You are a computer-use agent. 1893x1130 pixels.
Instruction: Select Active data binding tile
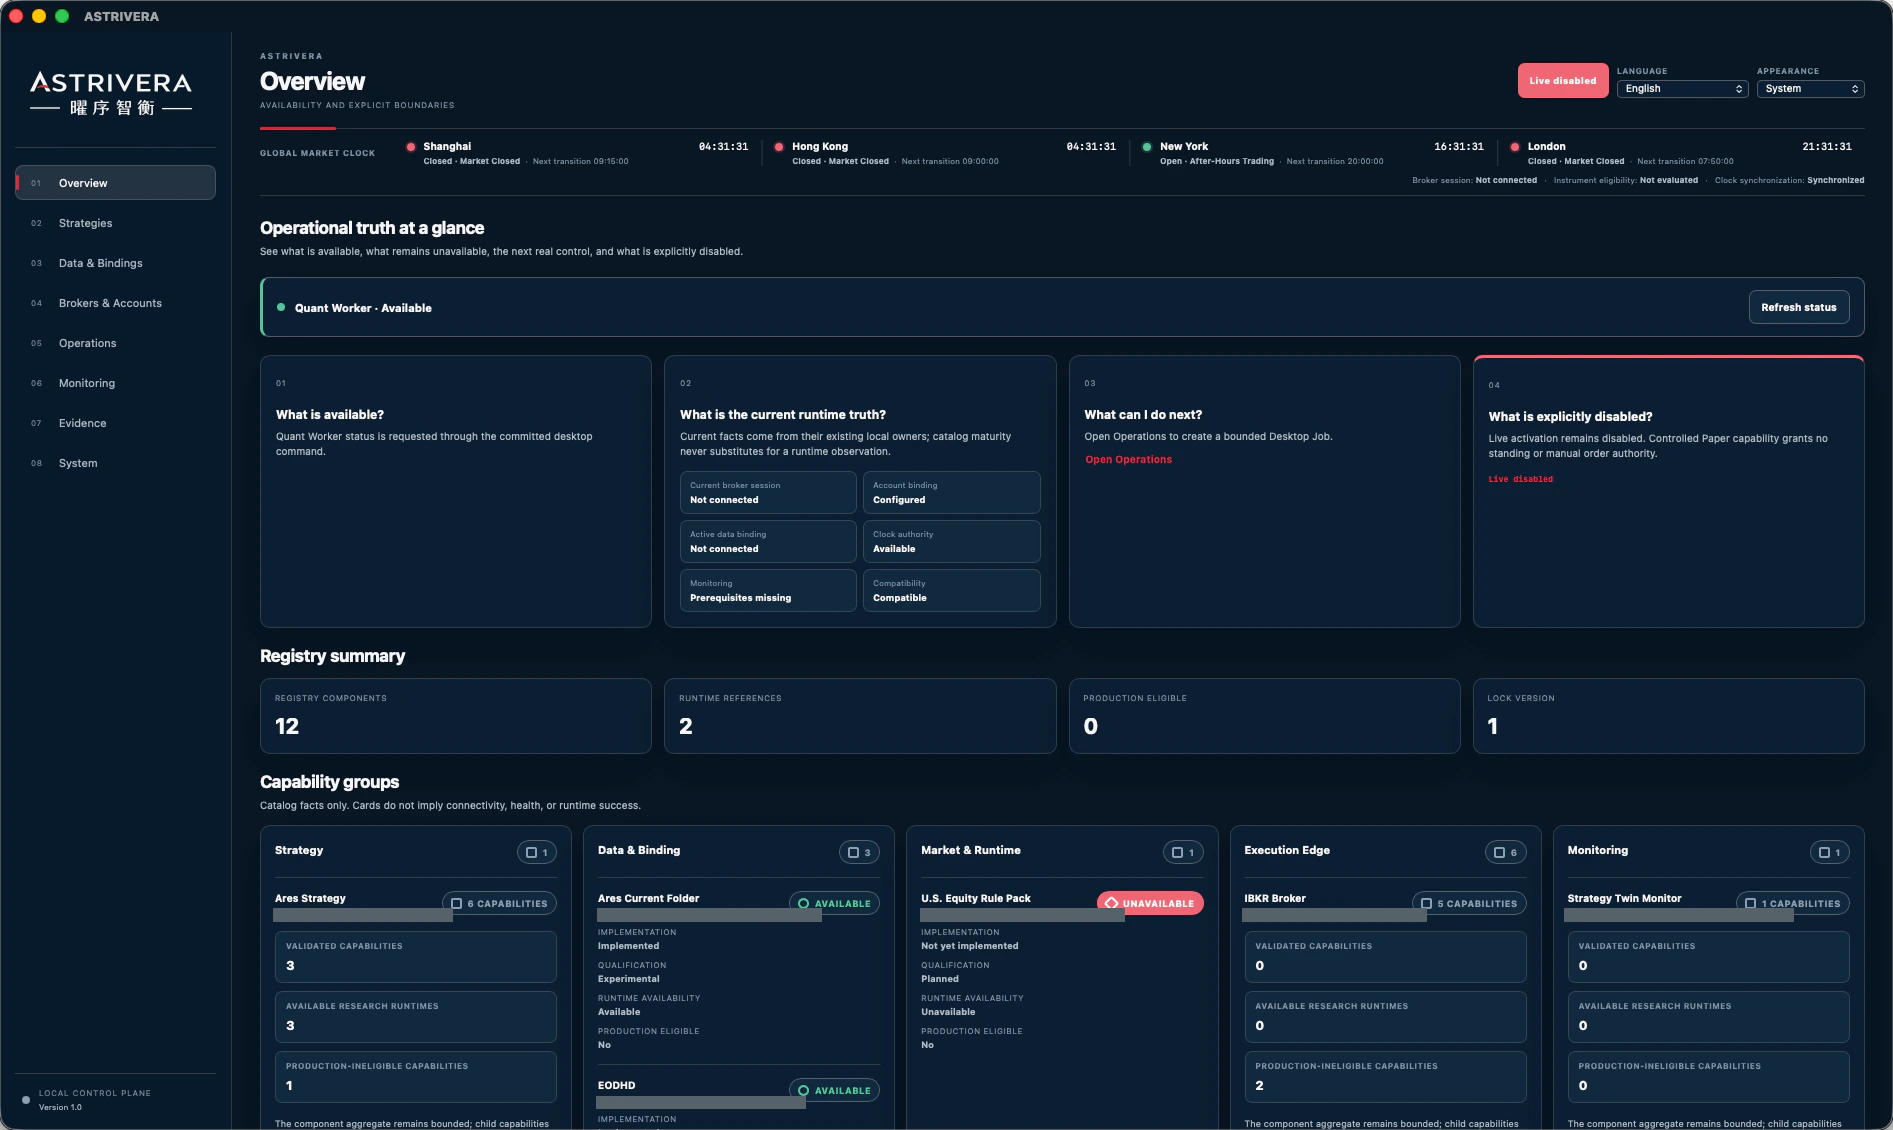768,541
